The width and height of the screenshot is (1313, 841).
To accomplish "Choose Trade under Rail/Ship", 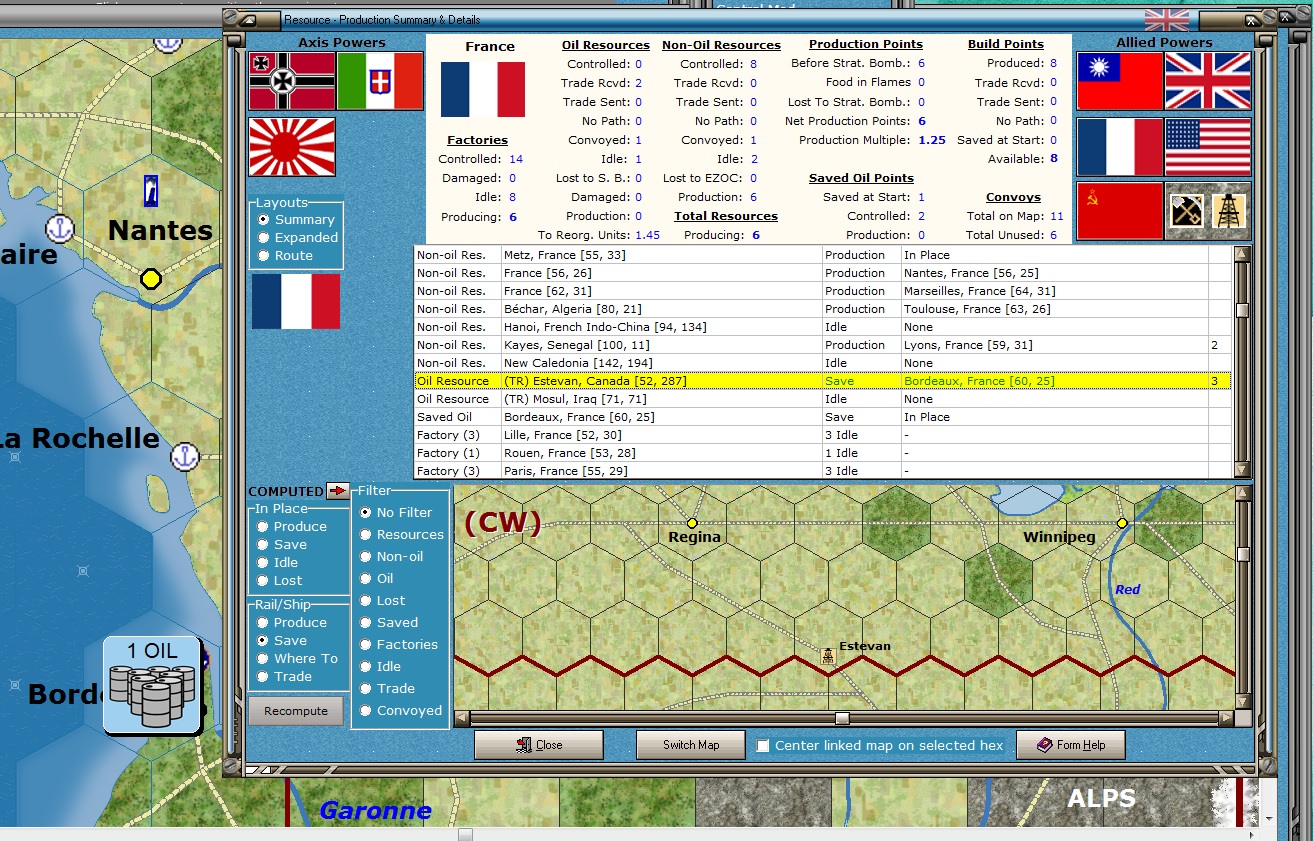I will coord(263,676).
